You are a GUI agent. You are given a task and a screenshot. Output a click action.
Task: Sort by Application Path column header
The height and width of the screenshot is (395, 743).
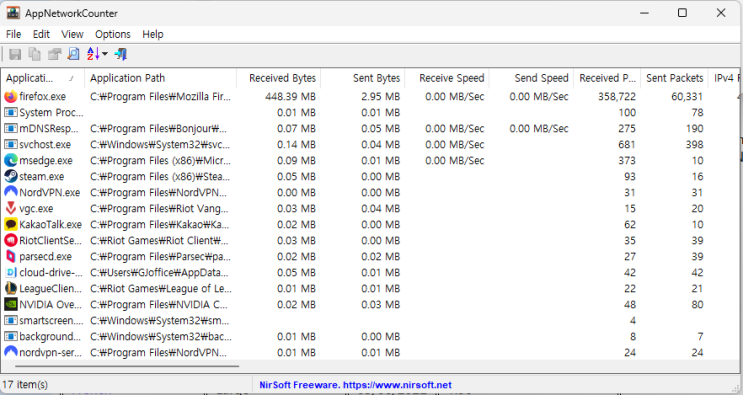coord(160,78)
